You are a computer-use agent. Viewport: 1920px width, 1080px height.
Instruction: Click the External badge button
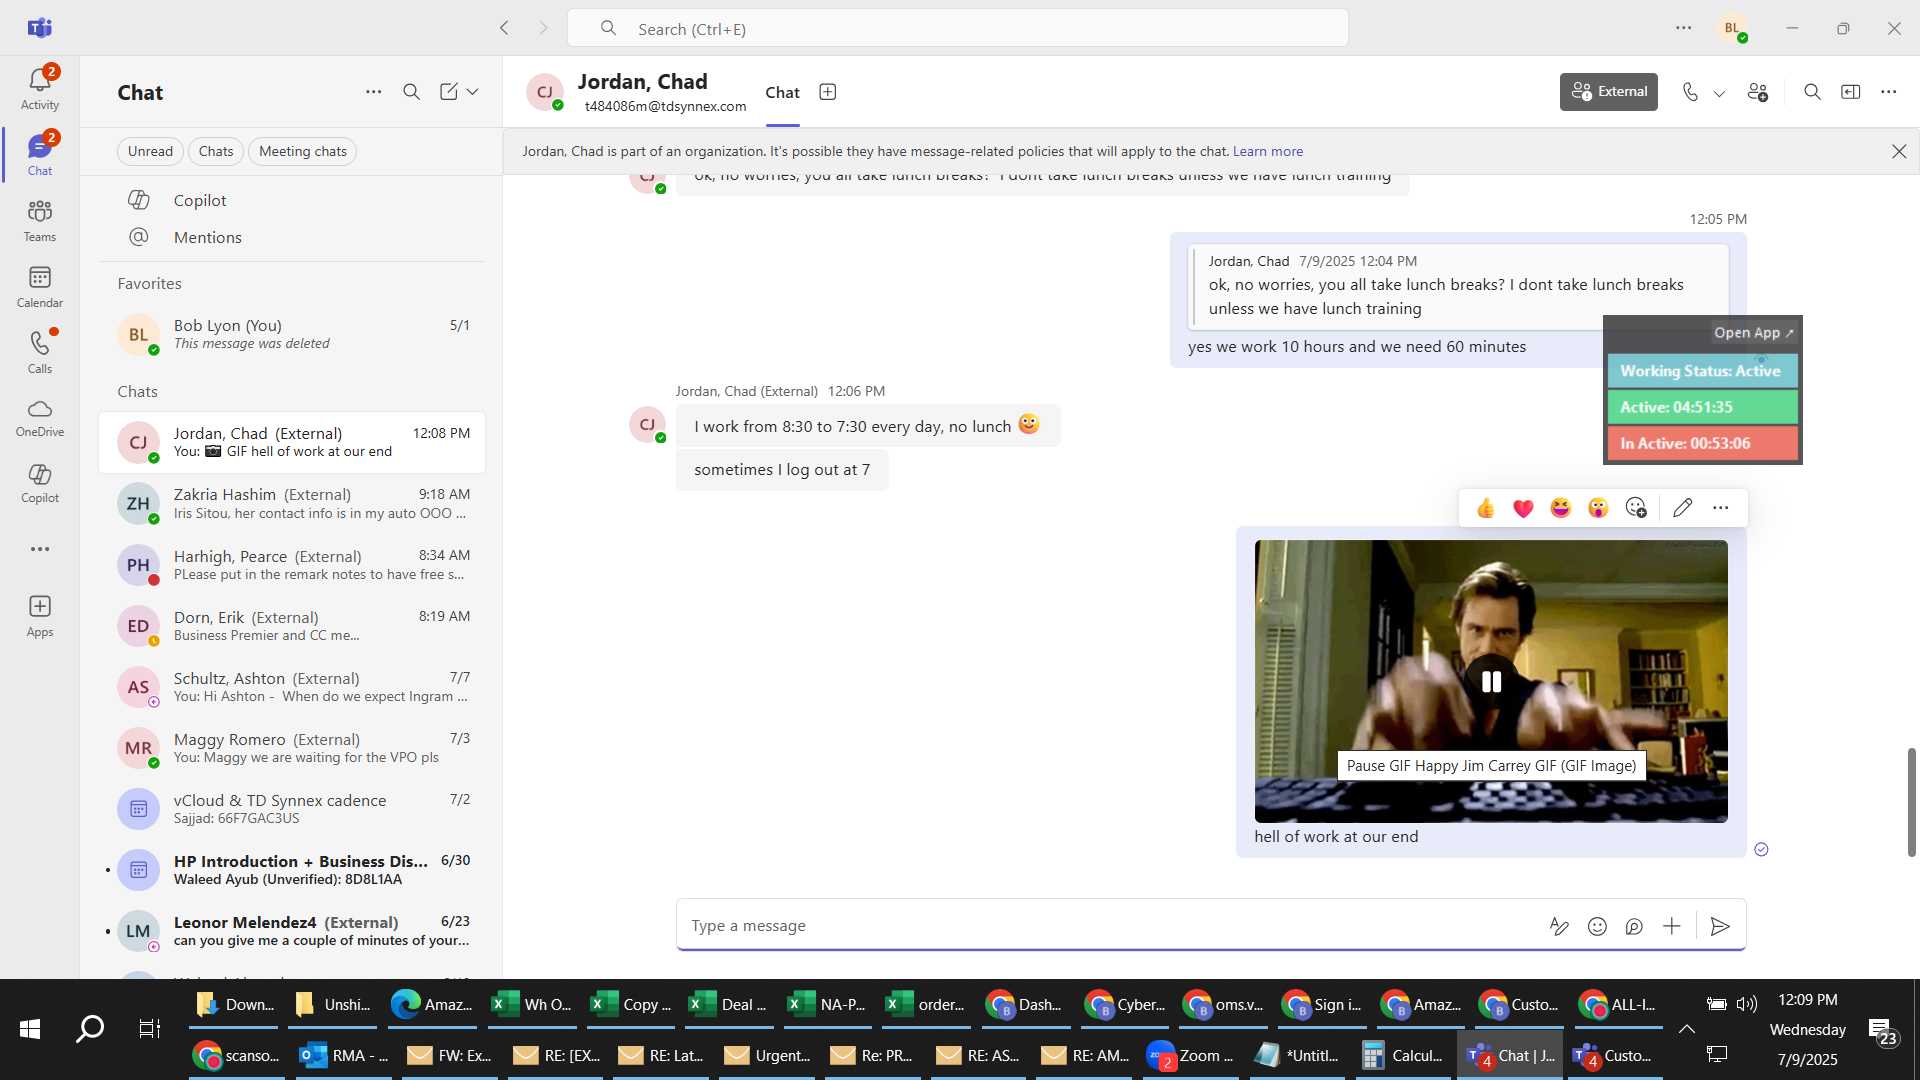click(x=1608, y=92)
